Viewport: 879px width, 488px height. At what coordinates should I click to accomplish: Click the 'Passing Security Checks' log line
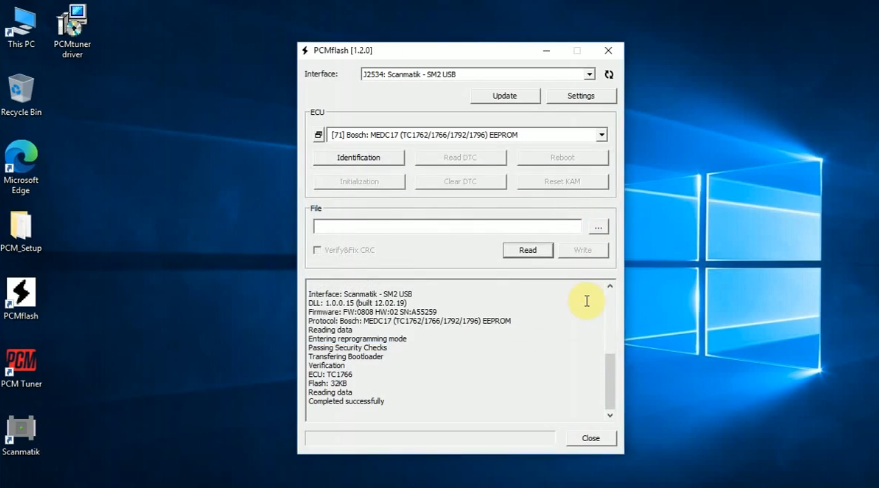(347, 347)
